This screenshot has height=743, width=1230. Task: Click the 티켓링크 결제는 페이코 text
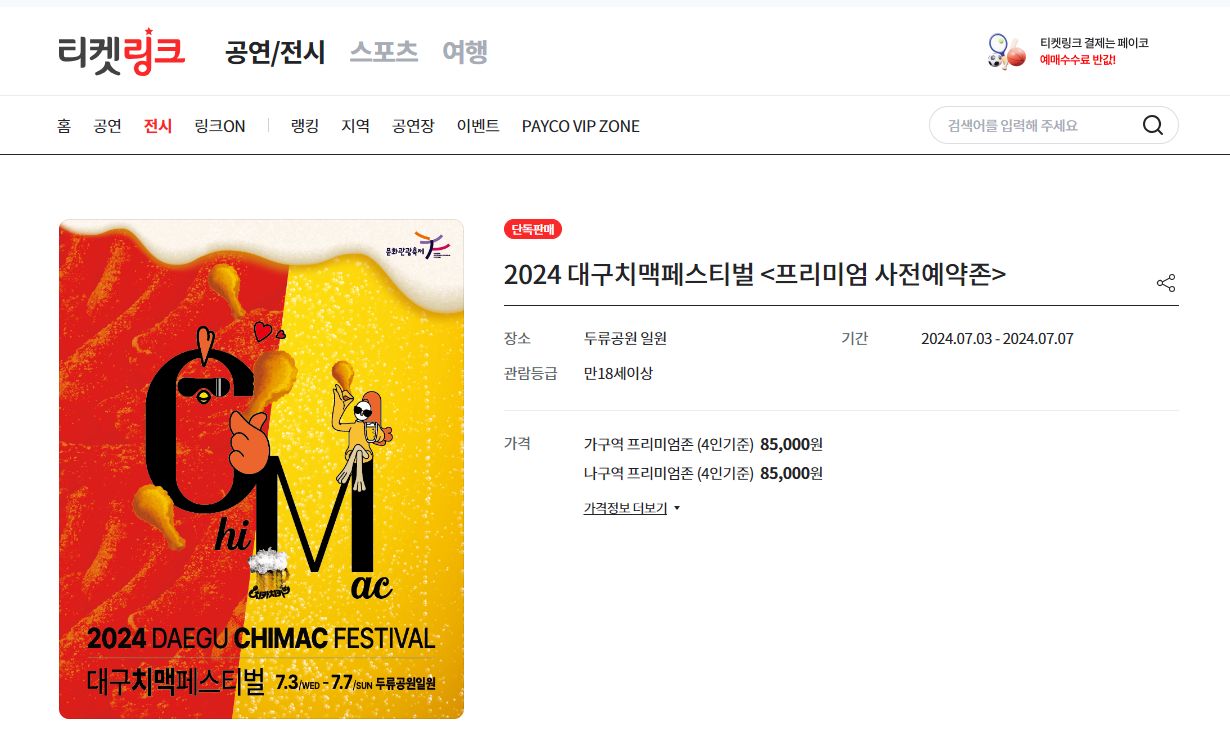point(1094,43)
